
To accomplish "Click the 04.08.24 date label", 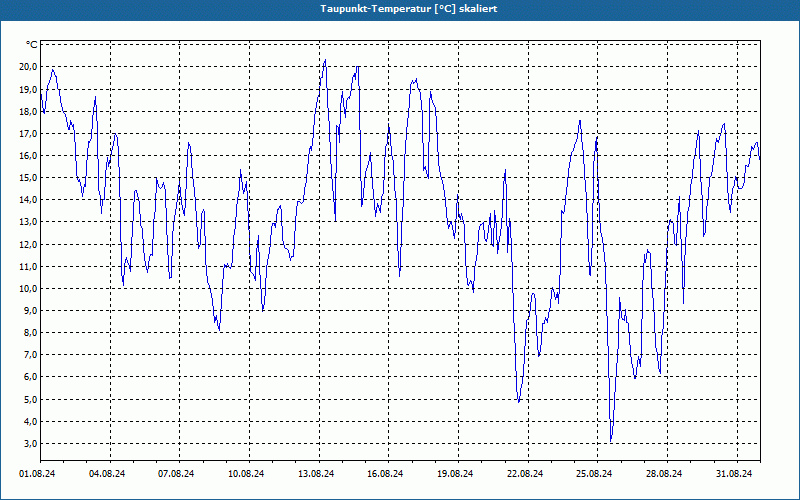I will (107, 474).
